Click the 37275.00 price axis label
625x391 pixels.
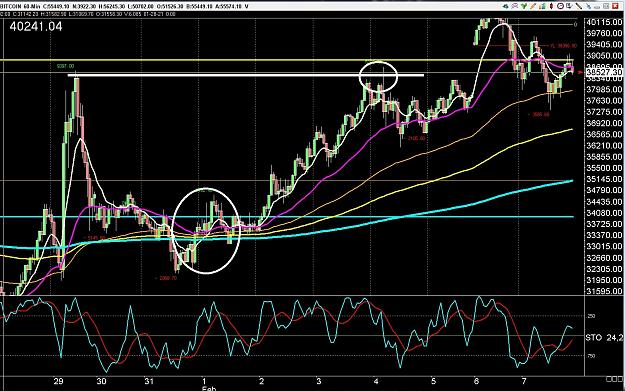604,112
